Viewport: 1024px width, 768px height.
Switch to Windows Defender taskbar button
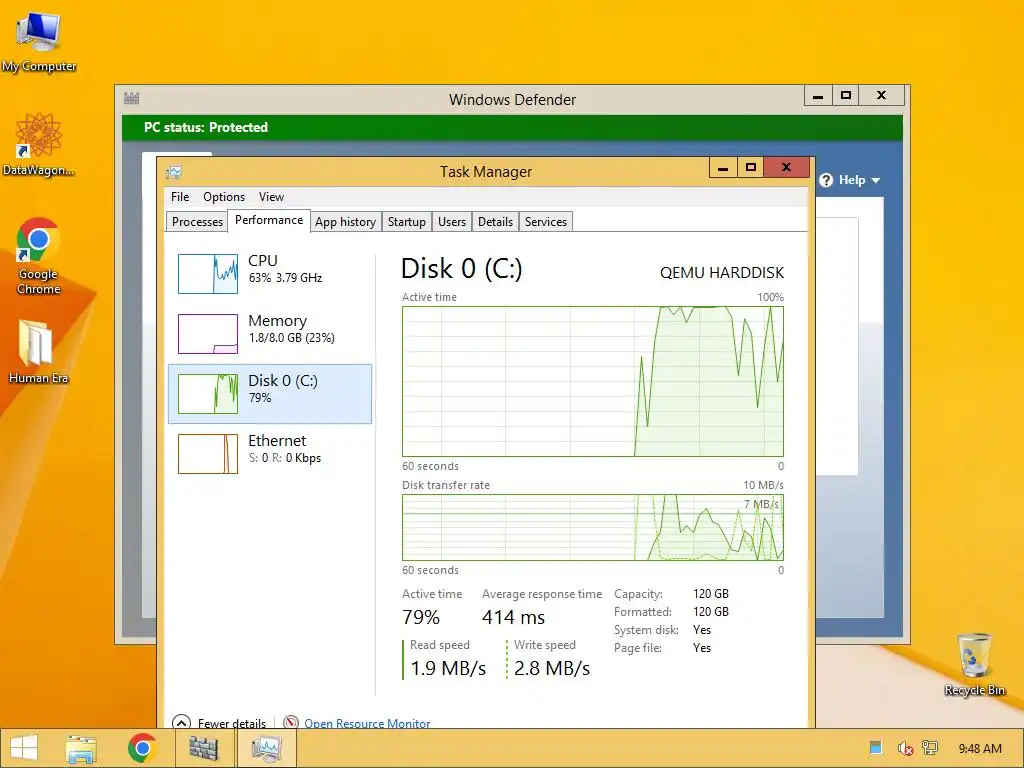(x=204, y=748)
